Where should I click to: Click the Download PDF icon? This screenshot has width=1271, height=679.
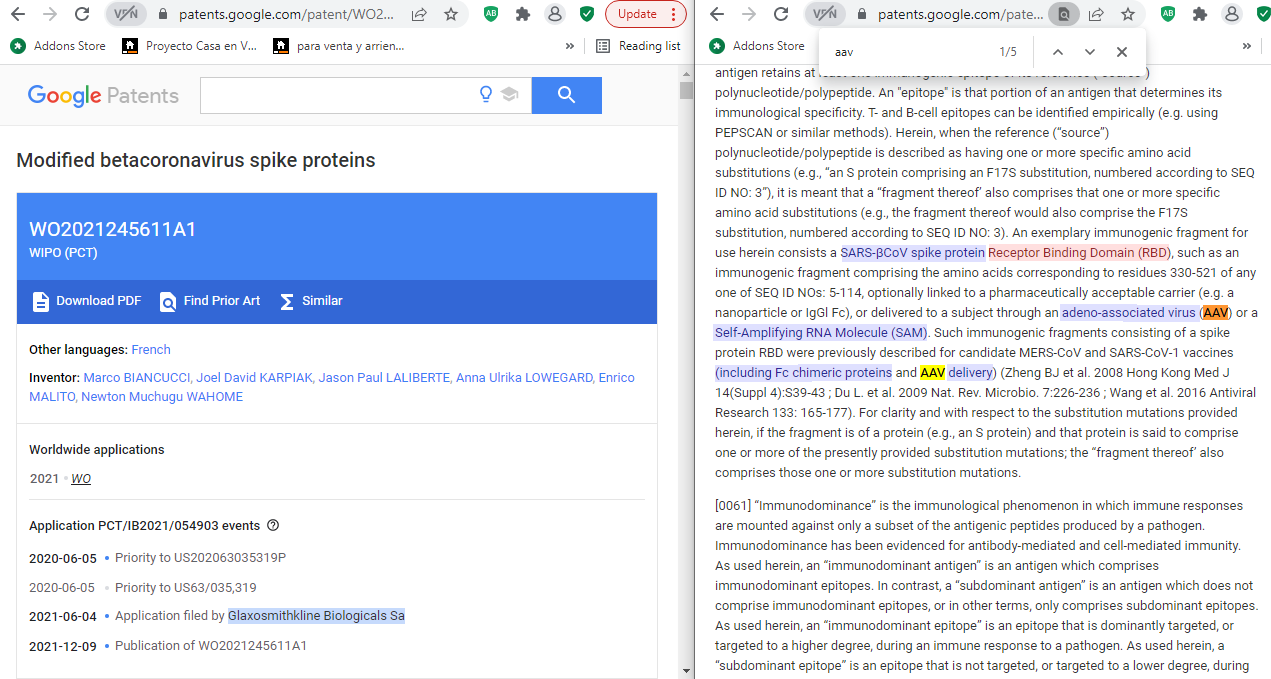pyautogui.click(x=40, y=301)
